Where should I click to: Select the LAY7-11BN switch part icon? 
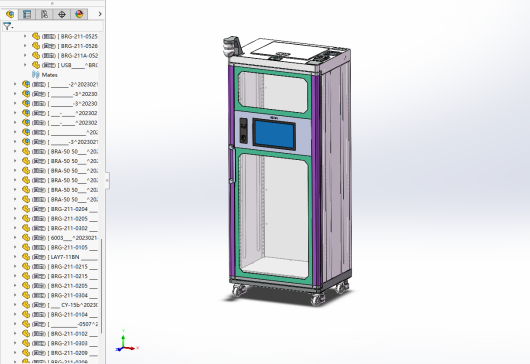[26, 257]
